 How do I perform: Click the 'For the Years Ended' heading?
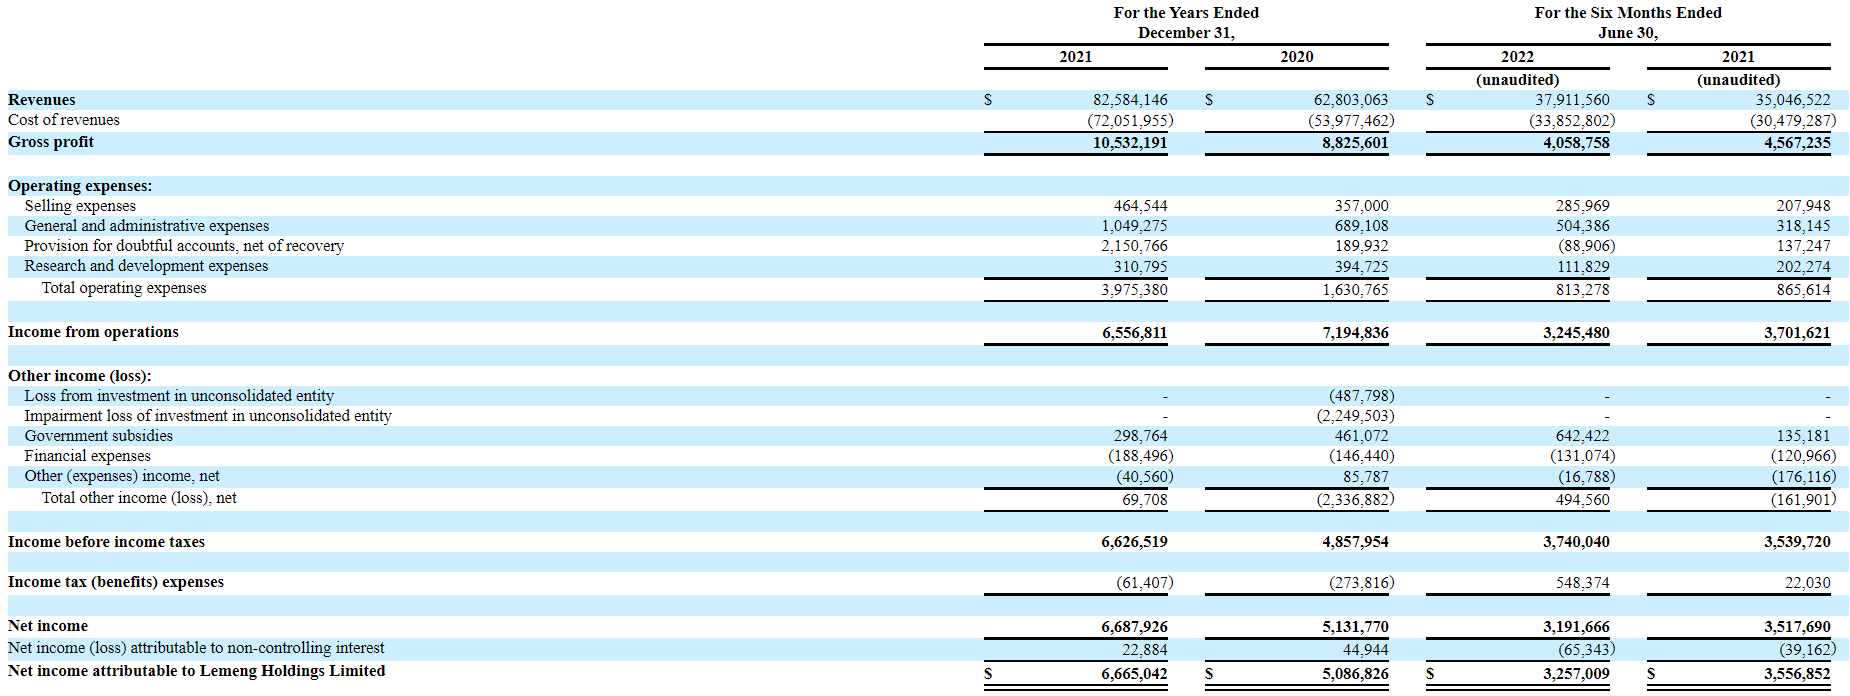point(1186,13)
